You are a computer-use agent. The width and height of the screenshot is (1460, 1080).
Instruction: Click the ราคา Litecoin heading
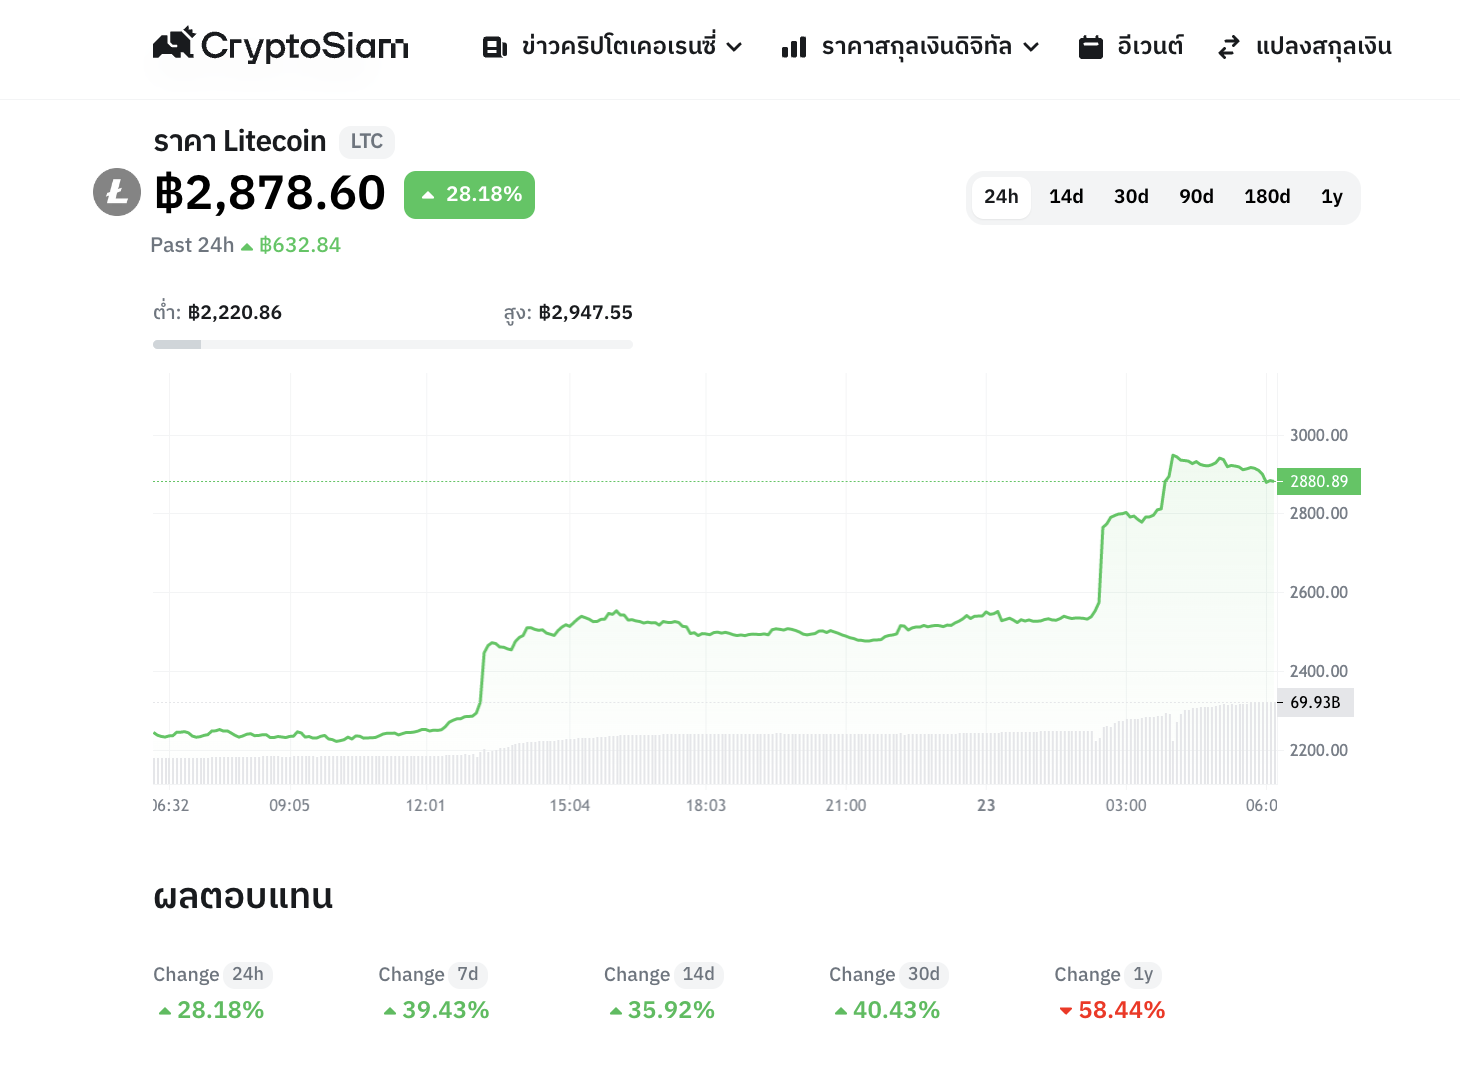(x=240, y=141)
